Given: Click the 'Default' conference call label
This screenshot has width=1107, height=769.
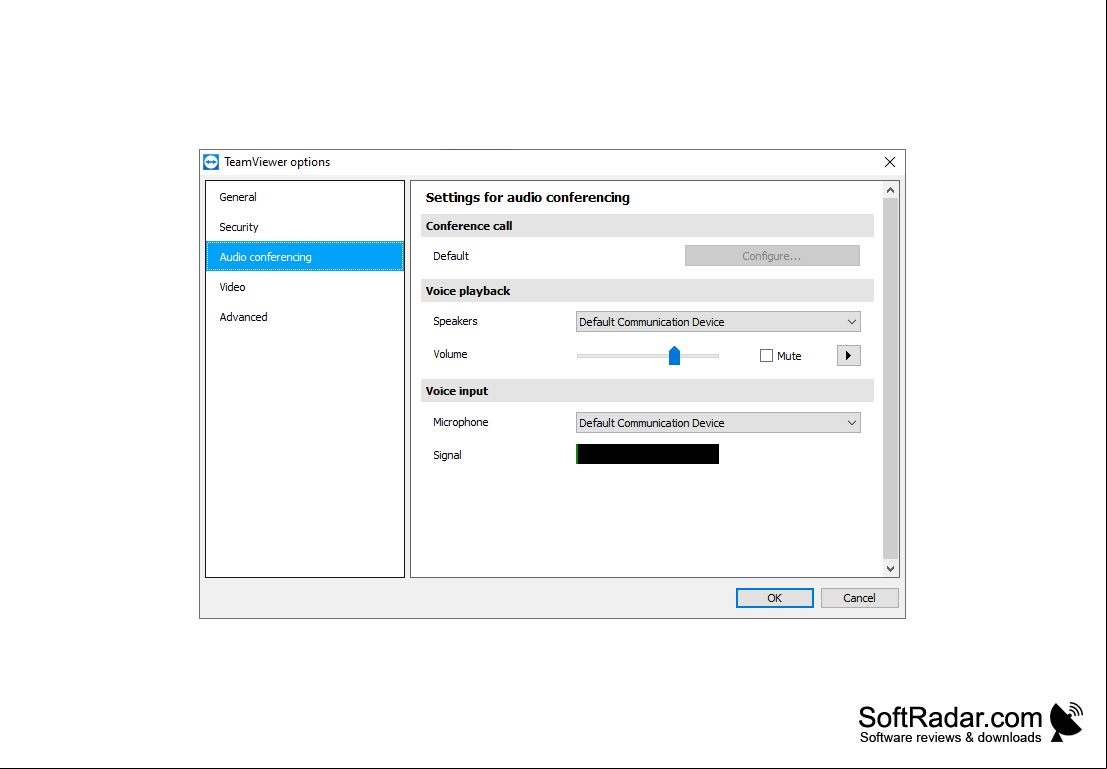Looking at the screenshot, I should pos(451,256).
